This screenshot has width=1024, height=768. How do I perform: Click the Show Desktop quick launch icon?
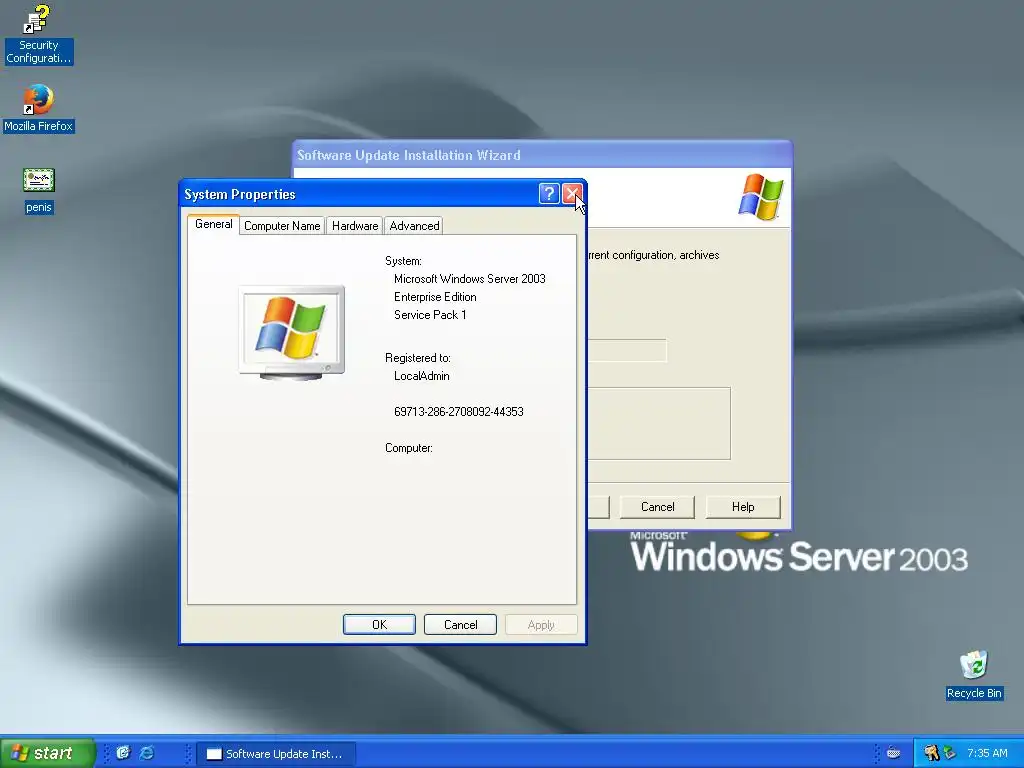point(123,753)
